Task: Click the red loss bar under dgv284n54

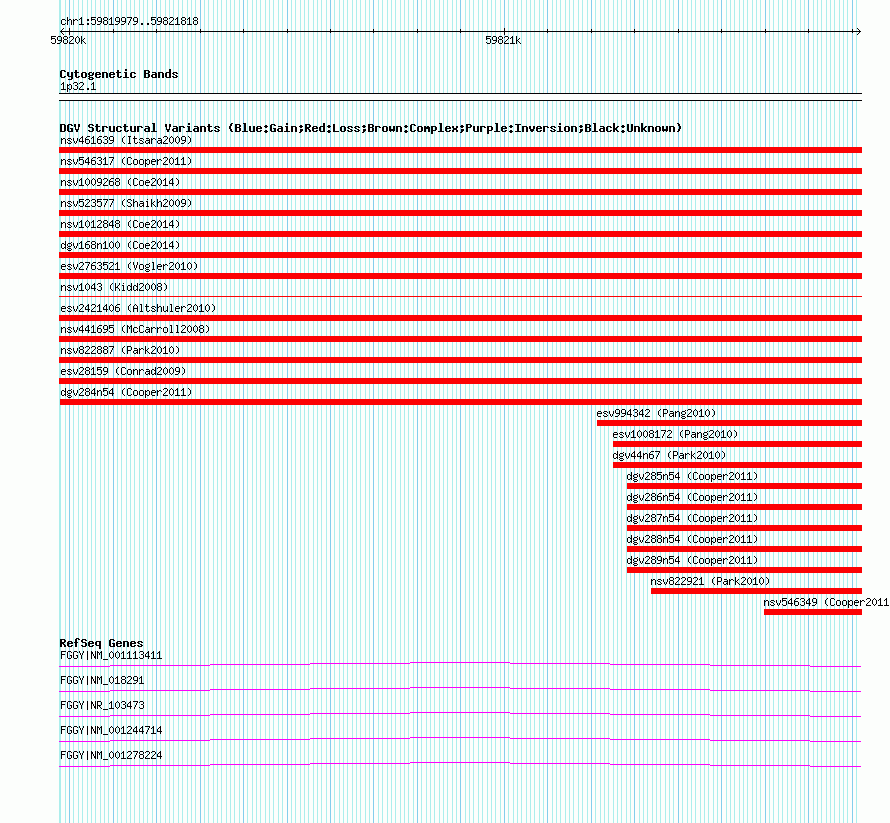Action: click(x=460, y=402)
